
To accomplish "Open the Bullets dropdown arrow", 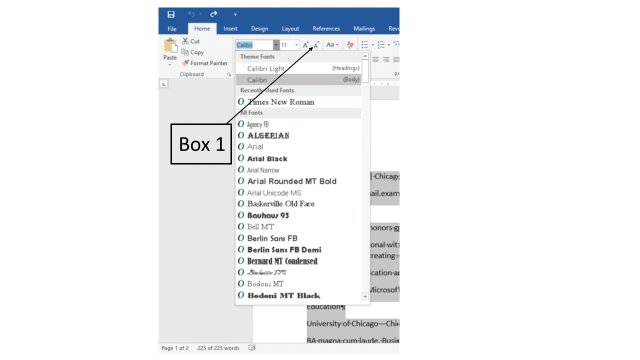I will point(373,45).
